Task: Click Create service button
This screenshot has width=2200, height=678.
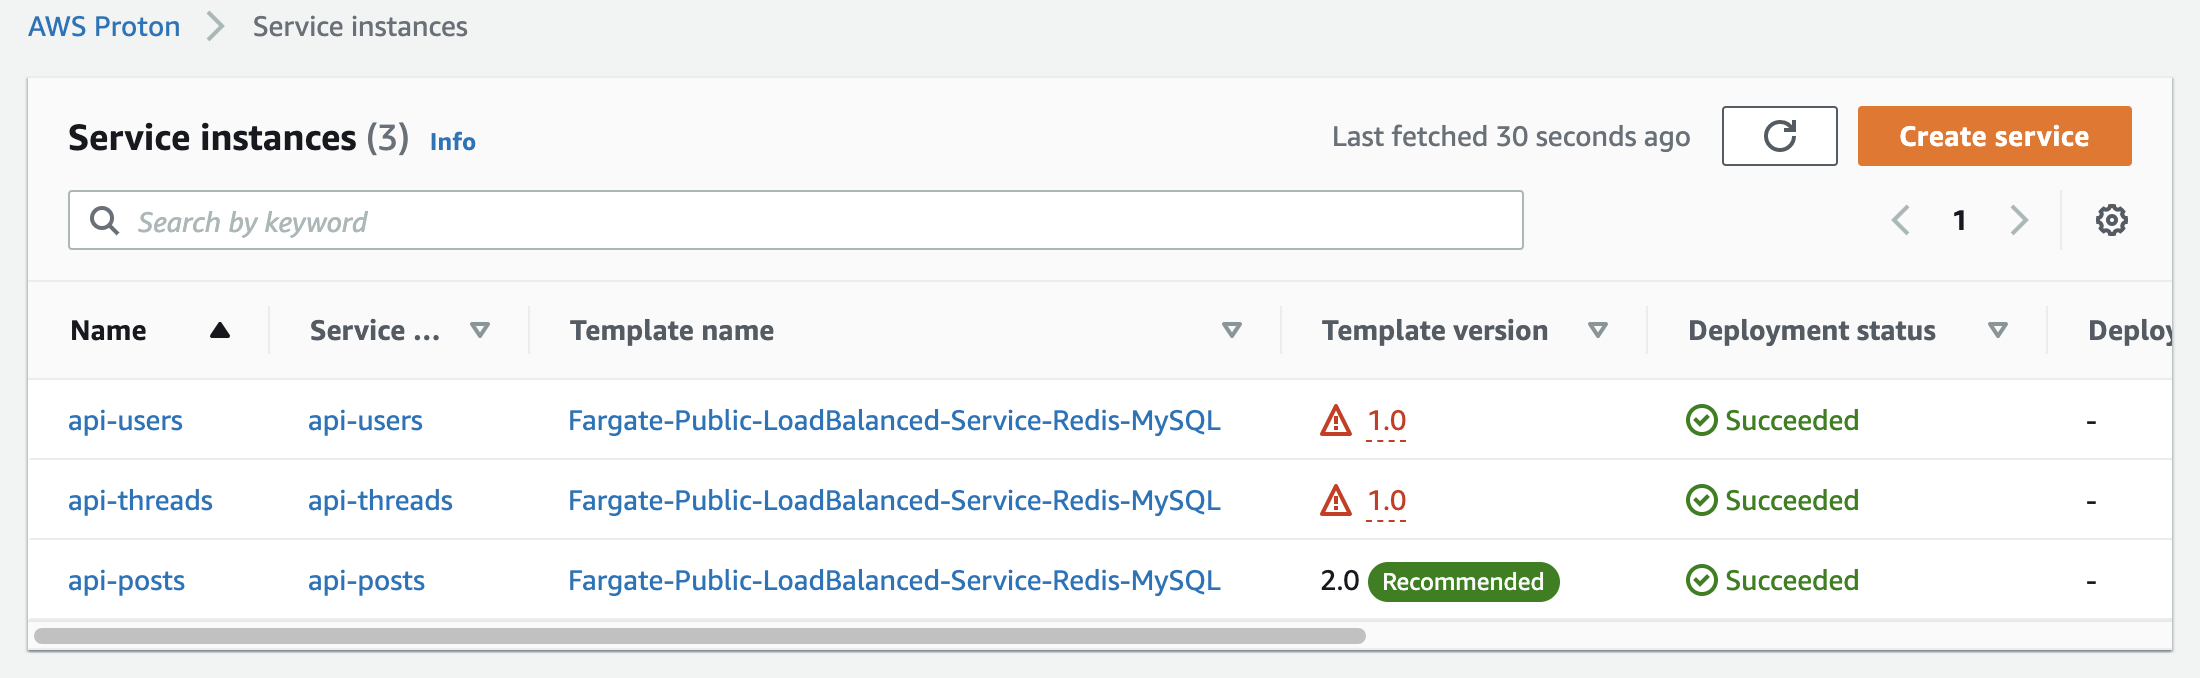Action: (x=1994, y=136)
